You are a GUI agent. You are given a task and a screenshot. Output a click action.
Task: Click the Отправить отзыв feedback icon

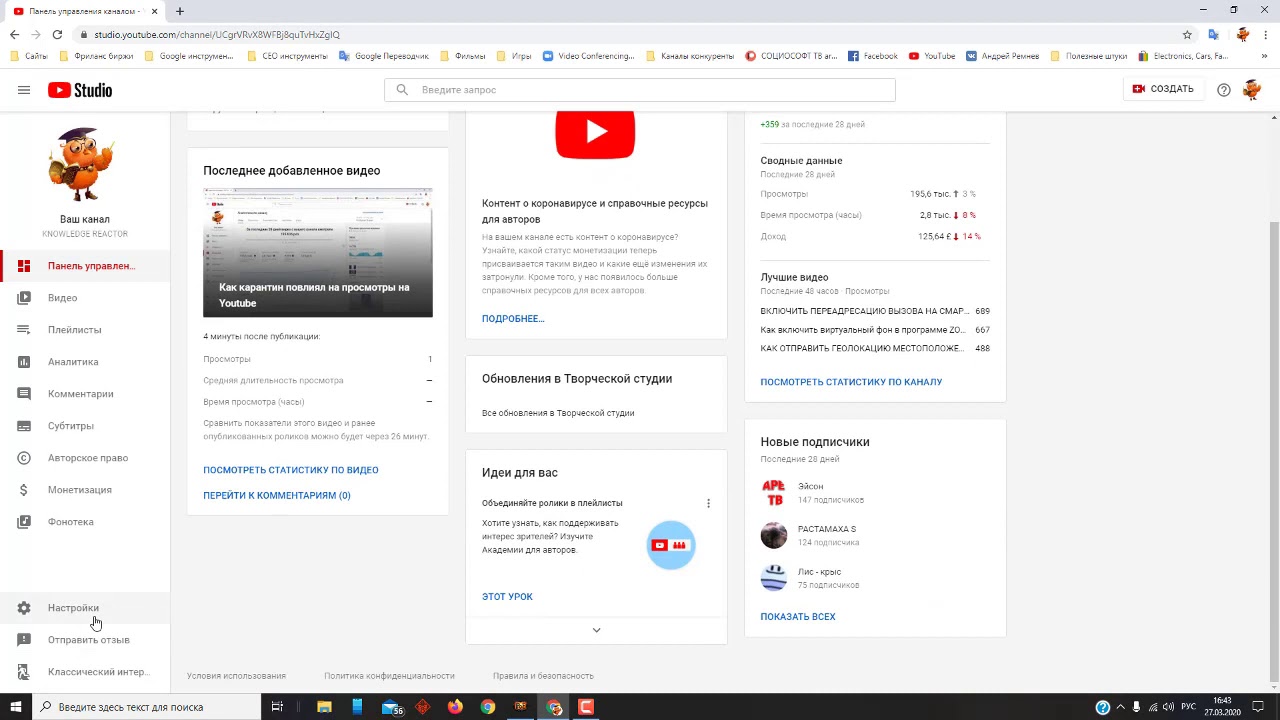pos(24,640)
